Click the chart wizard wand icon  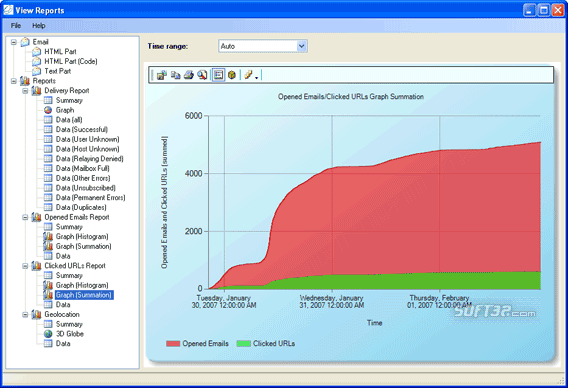248,75
